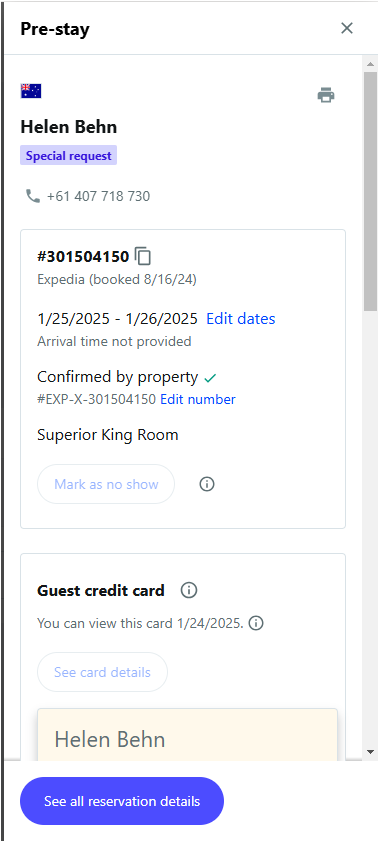
Task: Click the vertical scrollbar thumb
Action: (370, 191)
